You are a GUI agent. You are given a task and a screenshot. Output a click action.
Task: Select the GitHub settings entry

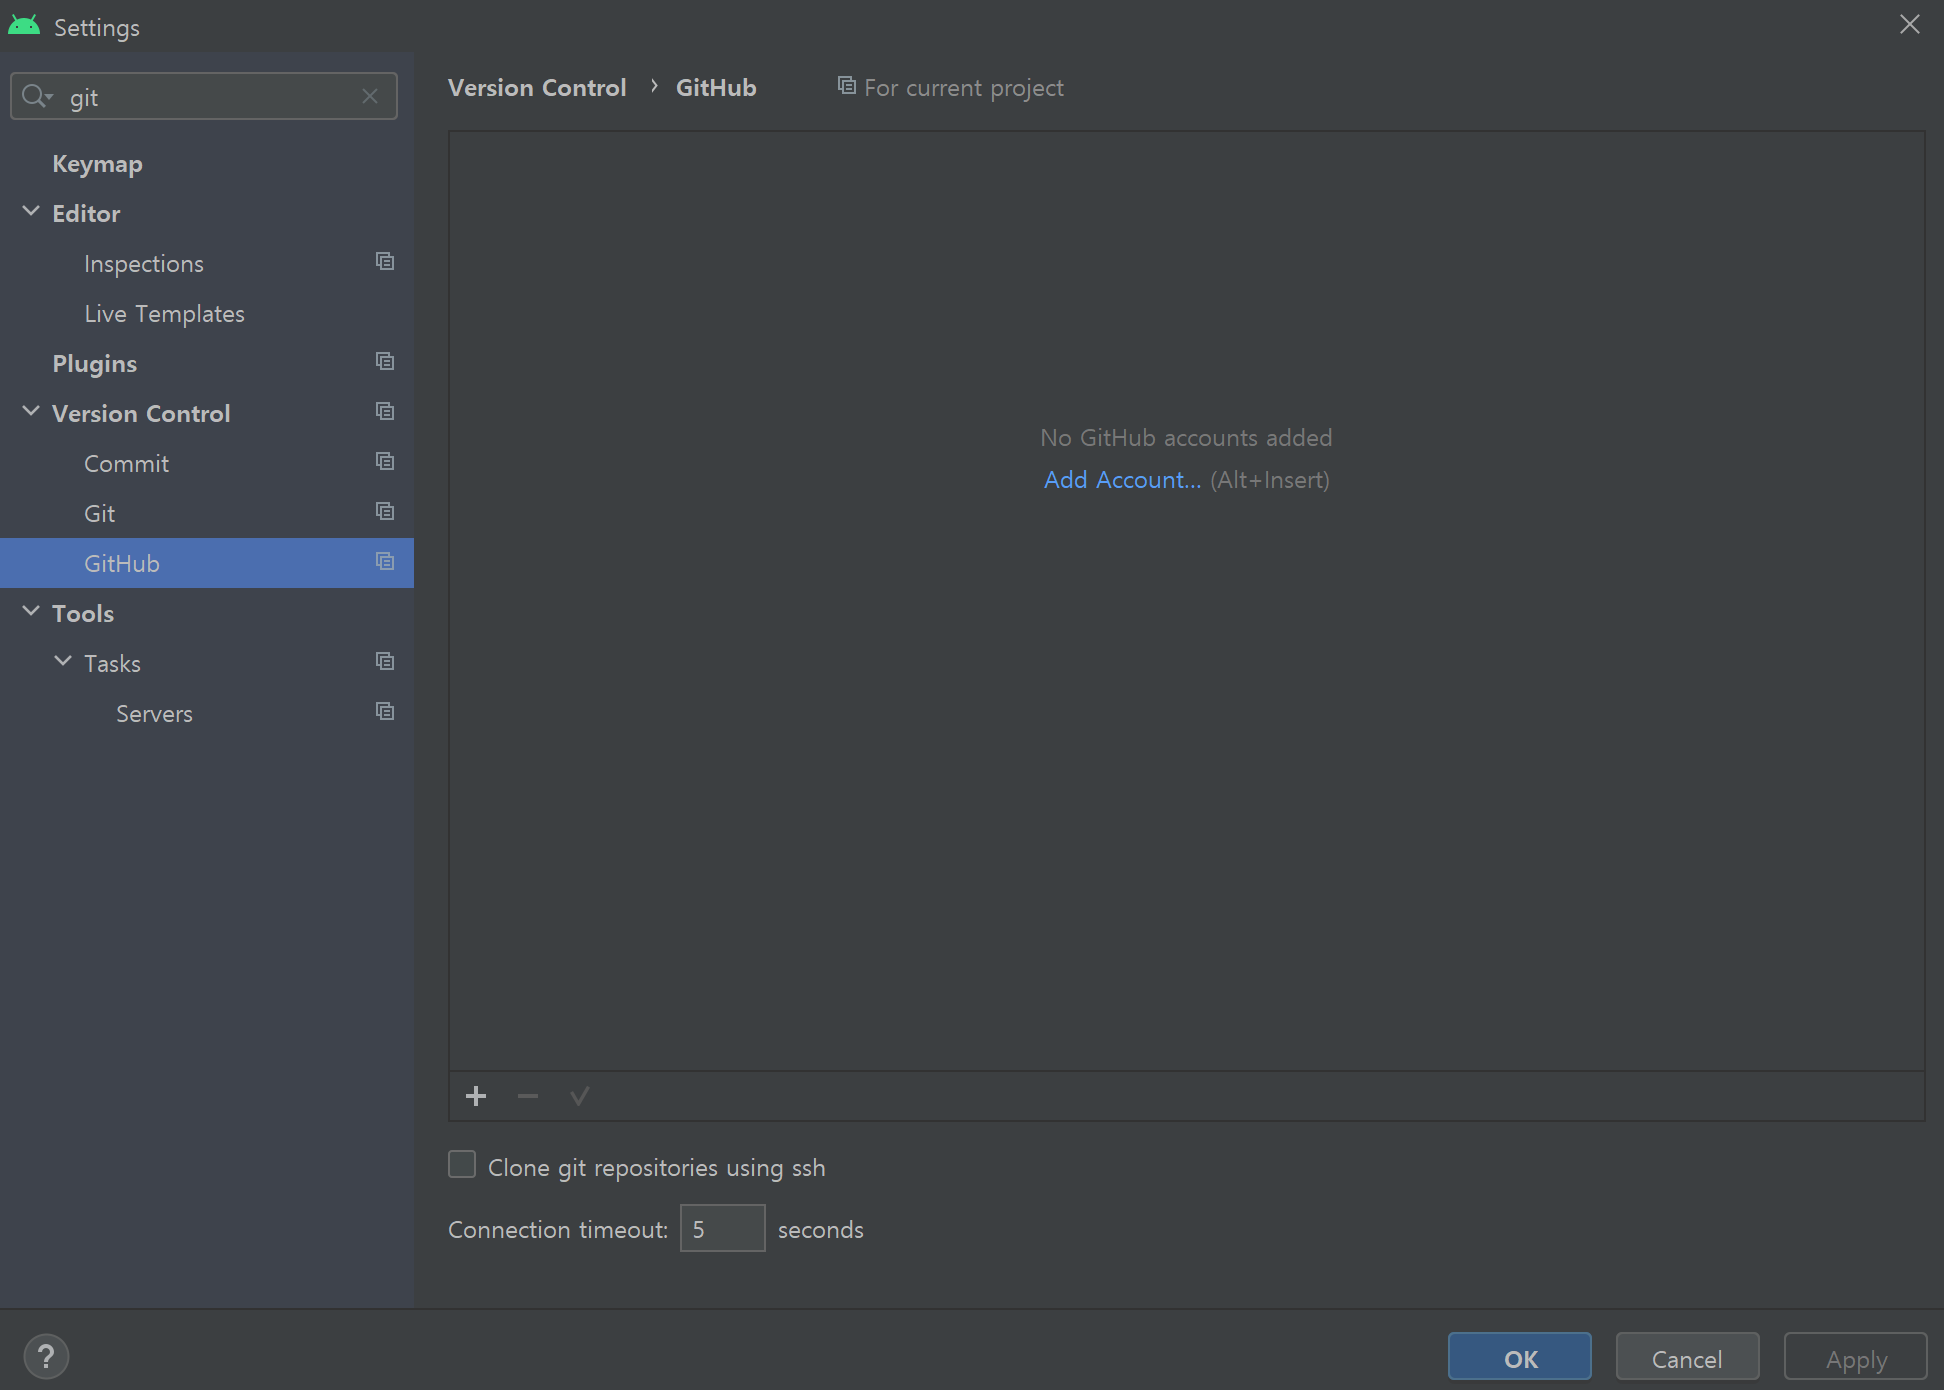coord(207,563)
